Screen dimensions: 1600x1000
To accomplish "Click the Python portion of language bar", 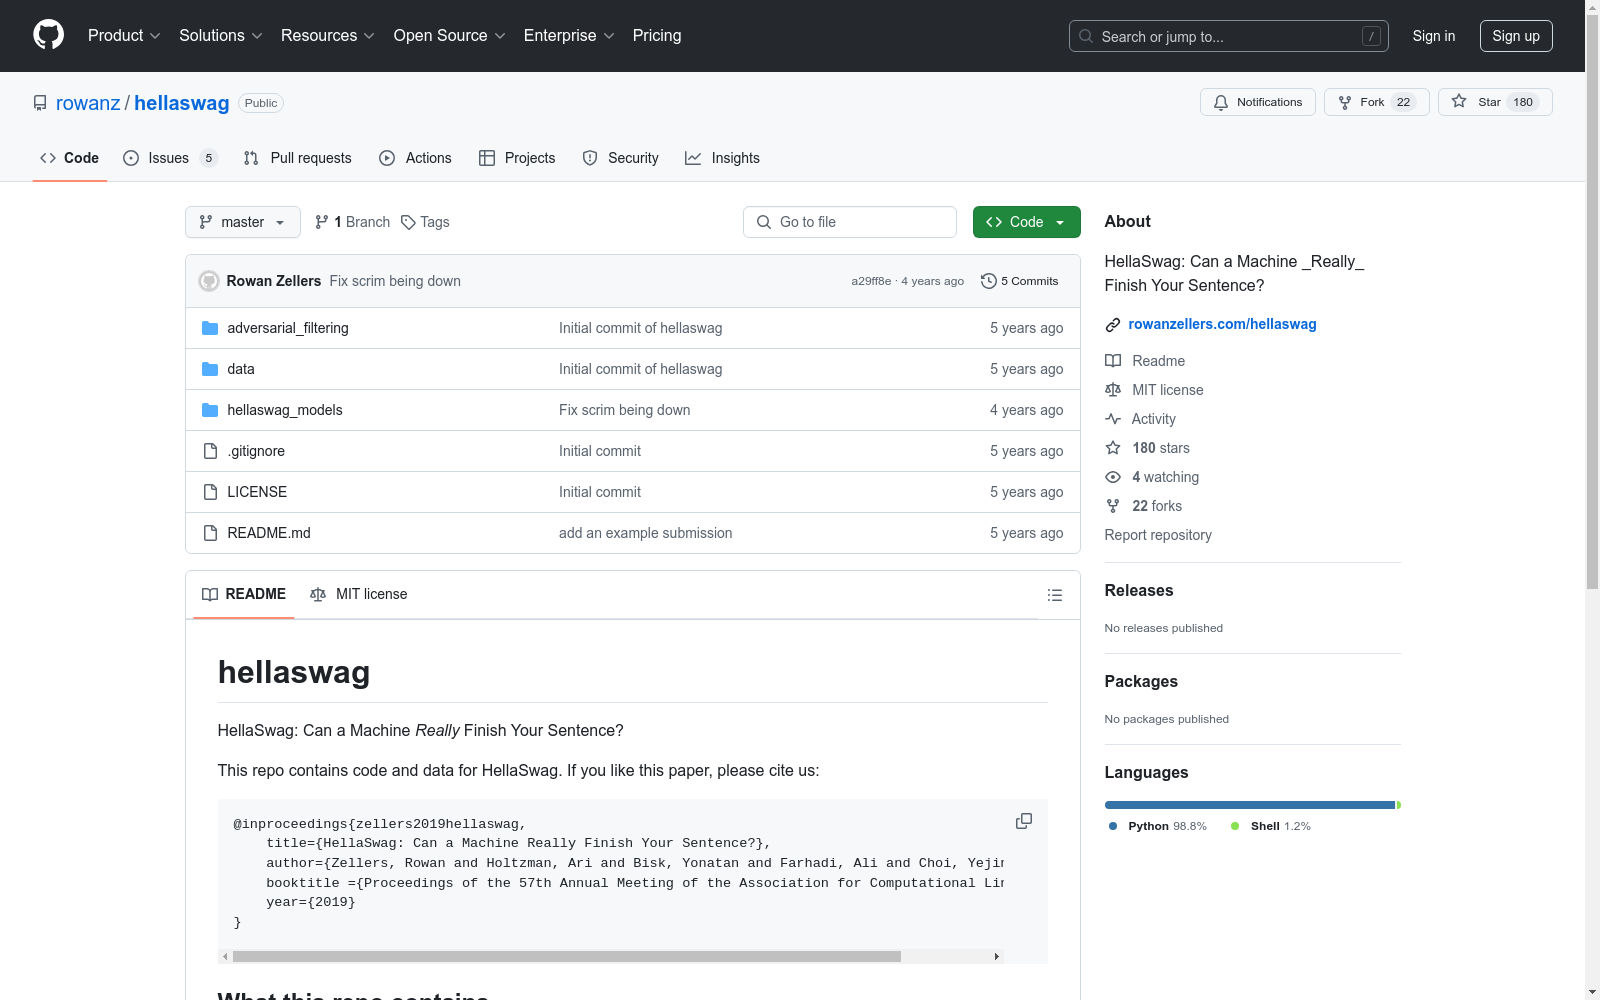I will tap(1250, 805).
